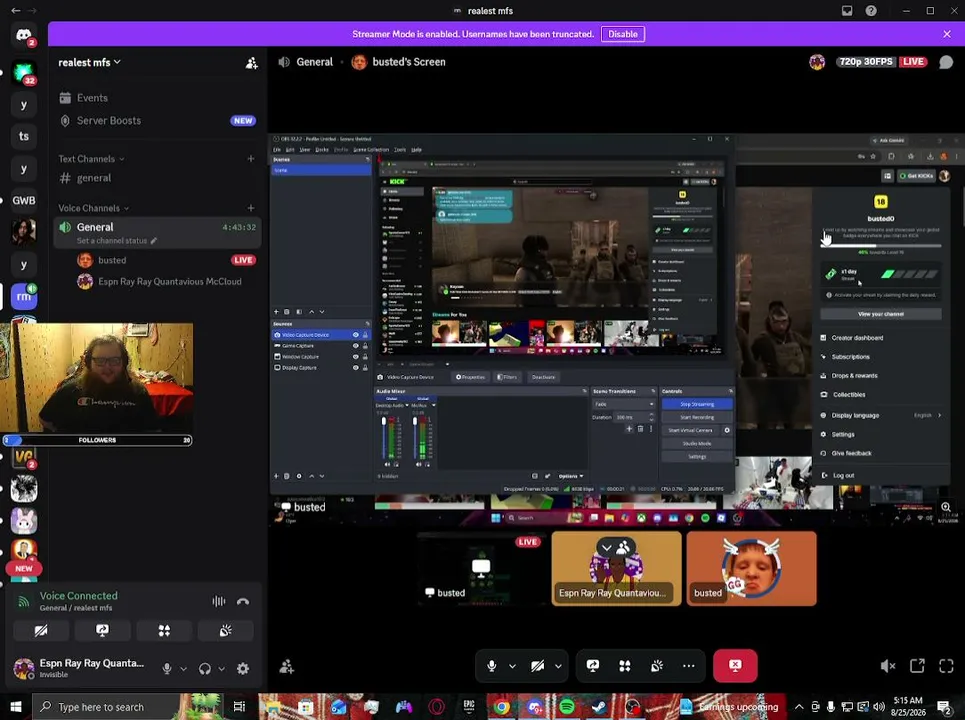
Task: Open Task View on the taskbar
Action: click(239, 706)
